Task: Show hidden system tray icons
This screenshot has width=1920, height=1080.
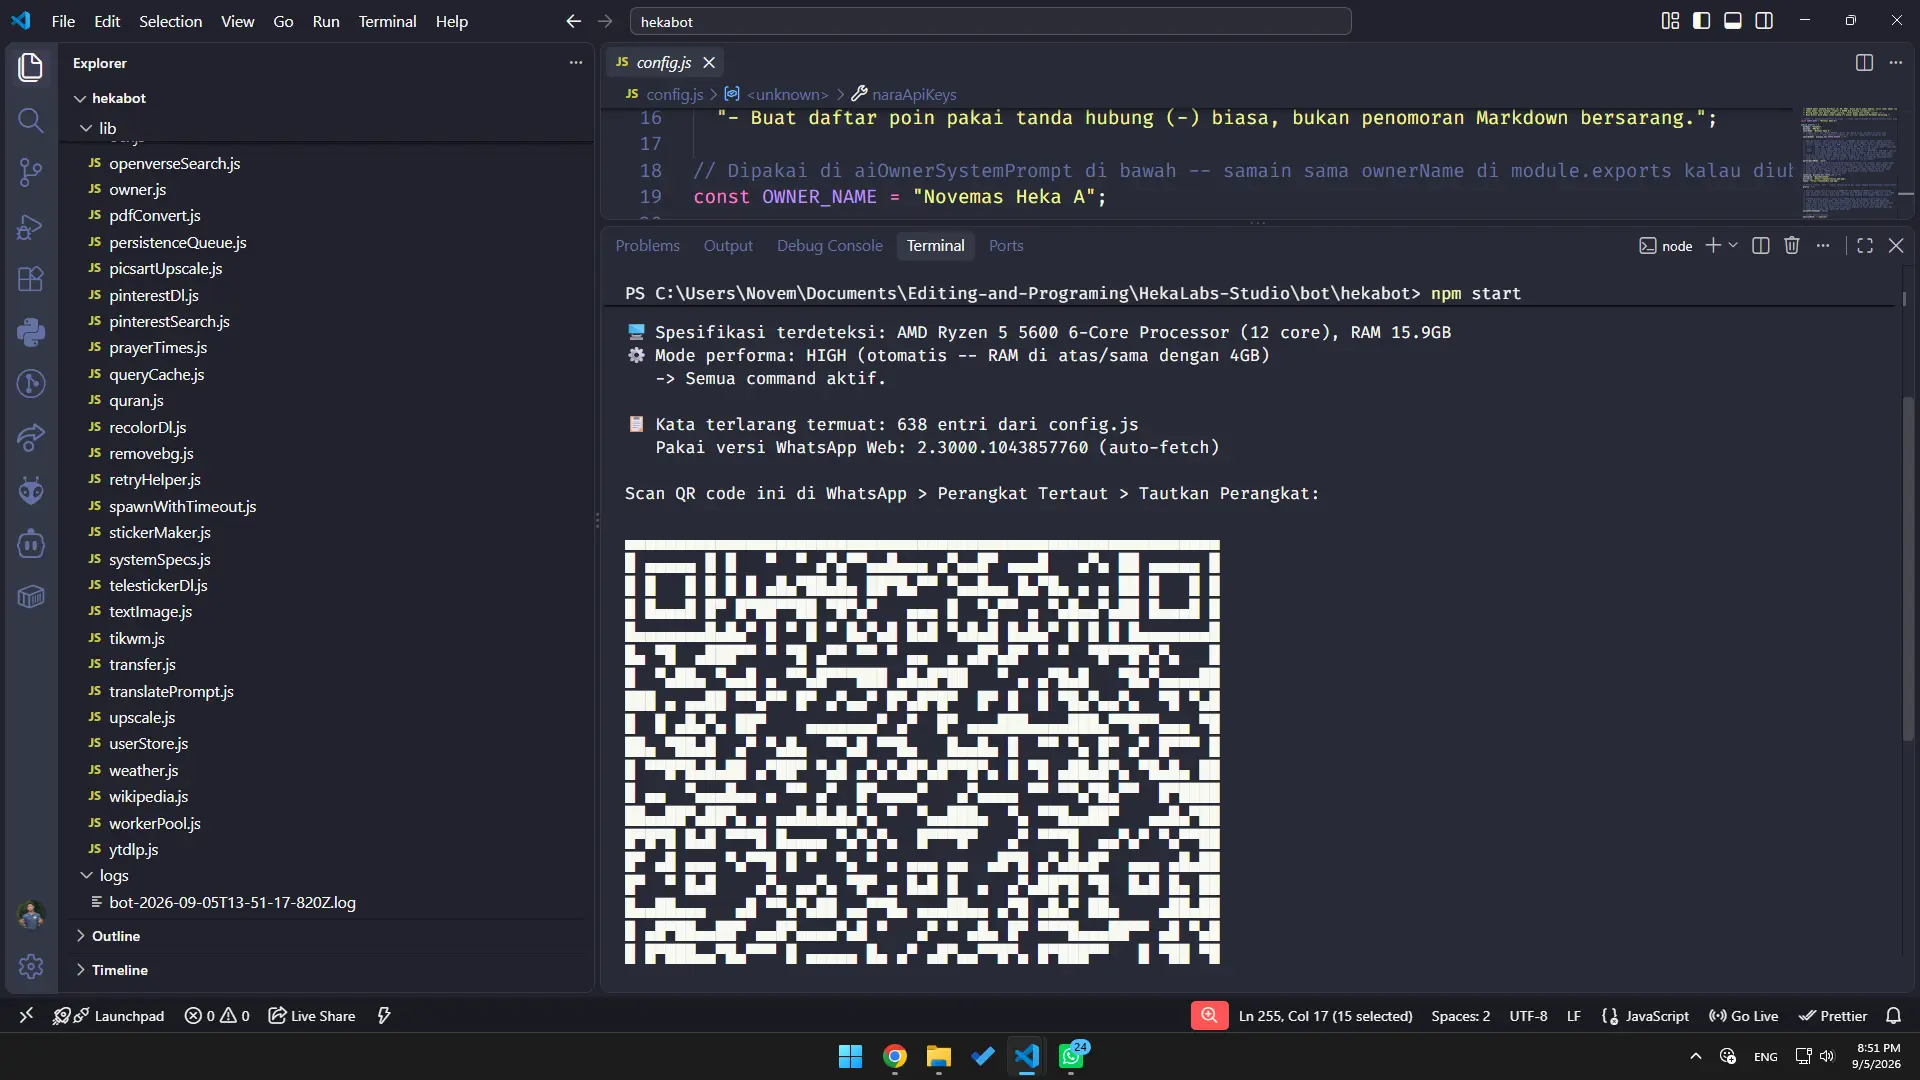Action: (x=1695, y=1056)
